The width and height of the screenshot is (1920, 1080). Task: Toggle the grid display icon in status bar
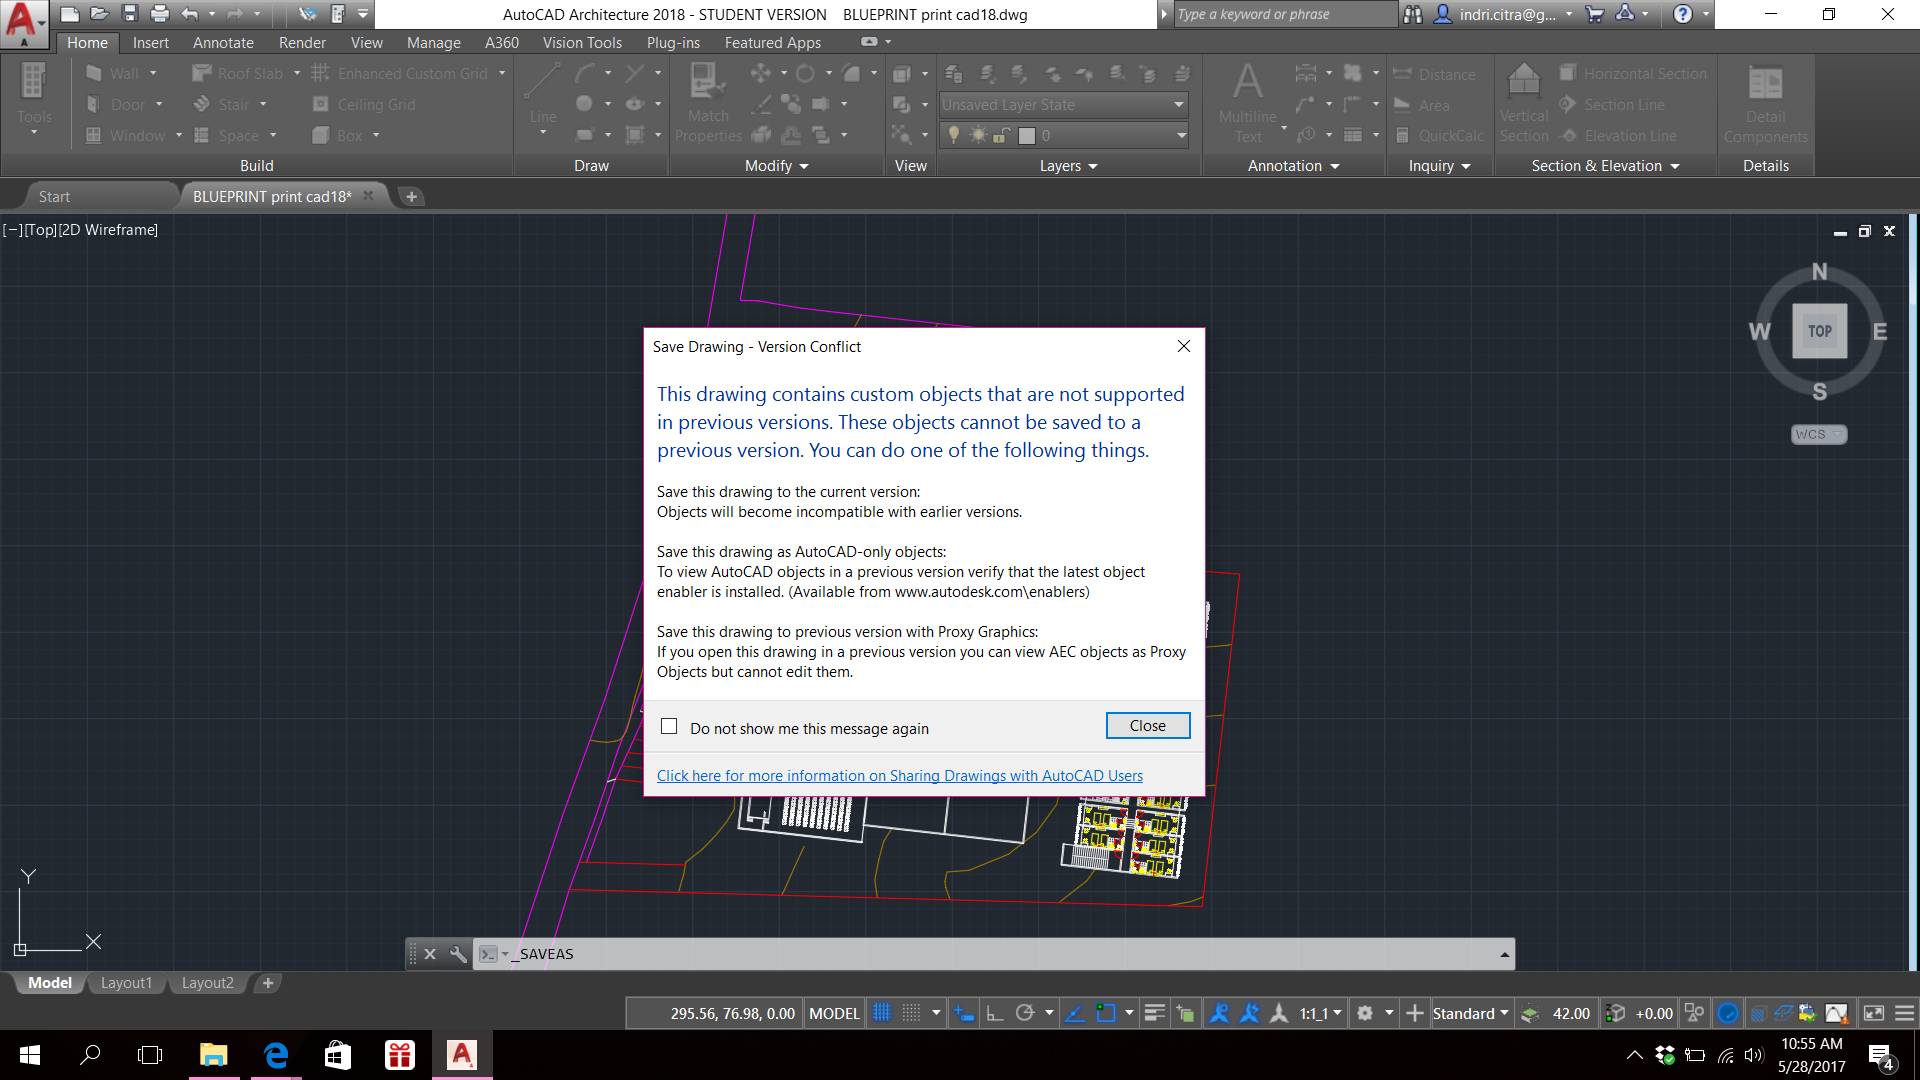[881, 1013]
